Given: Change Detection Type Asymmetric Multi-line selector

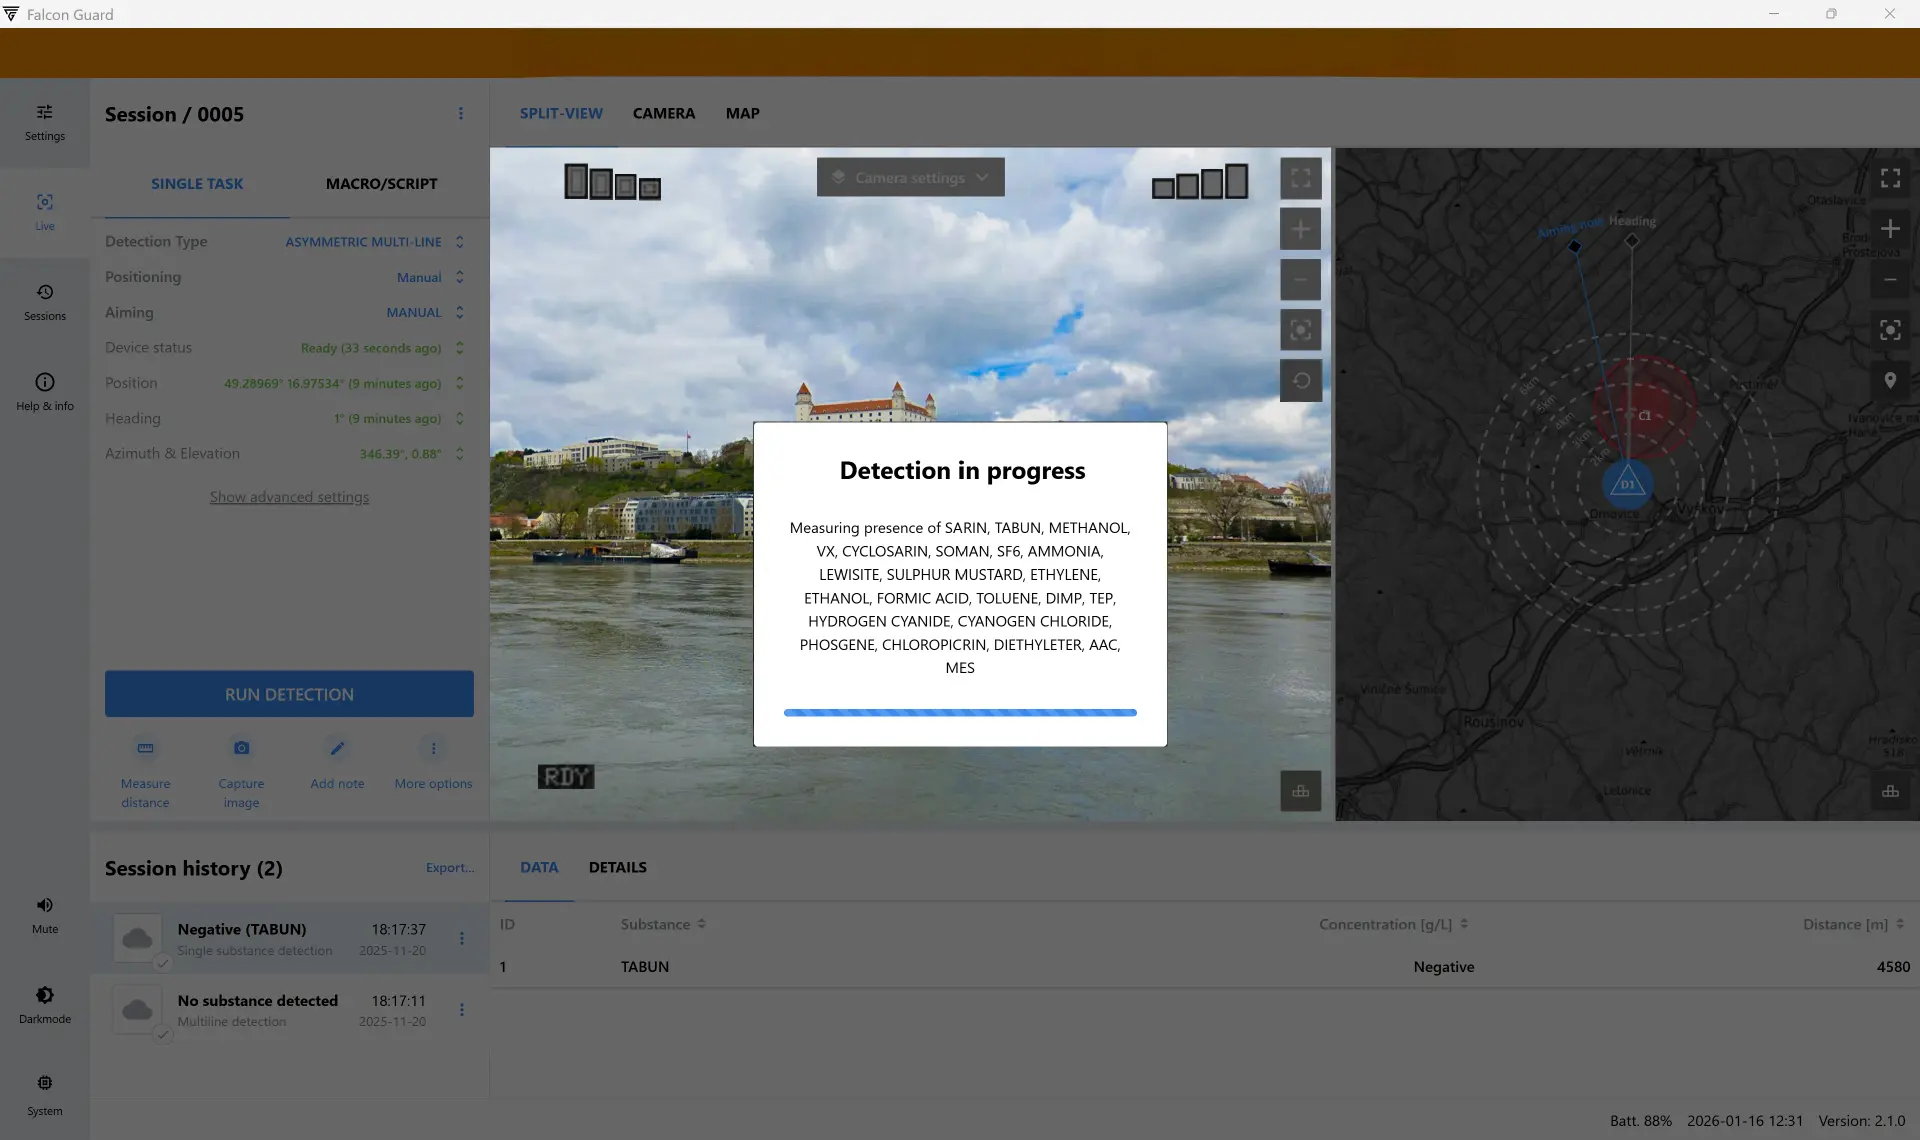Looking at the screenshot, I should [374, 242].
